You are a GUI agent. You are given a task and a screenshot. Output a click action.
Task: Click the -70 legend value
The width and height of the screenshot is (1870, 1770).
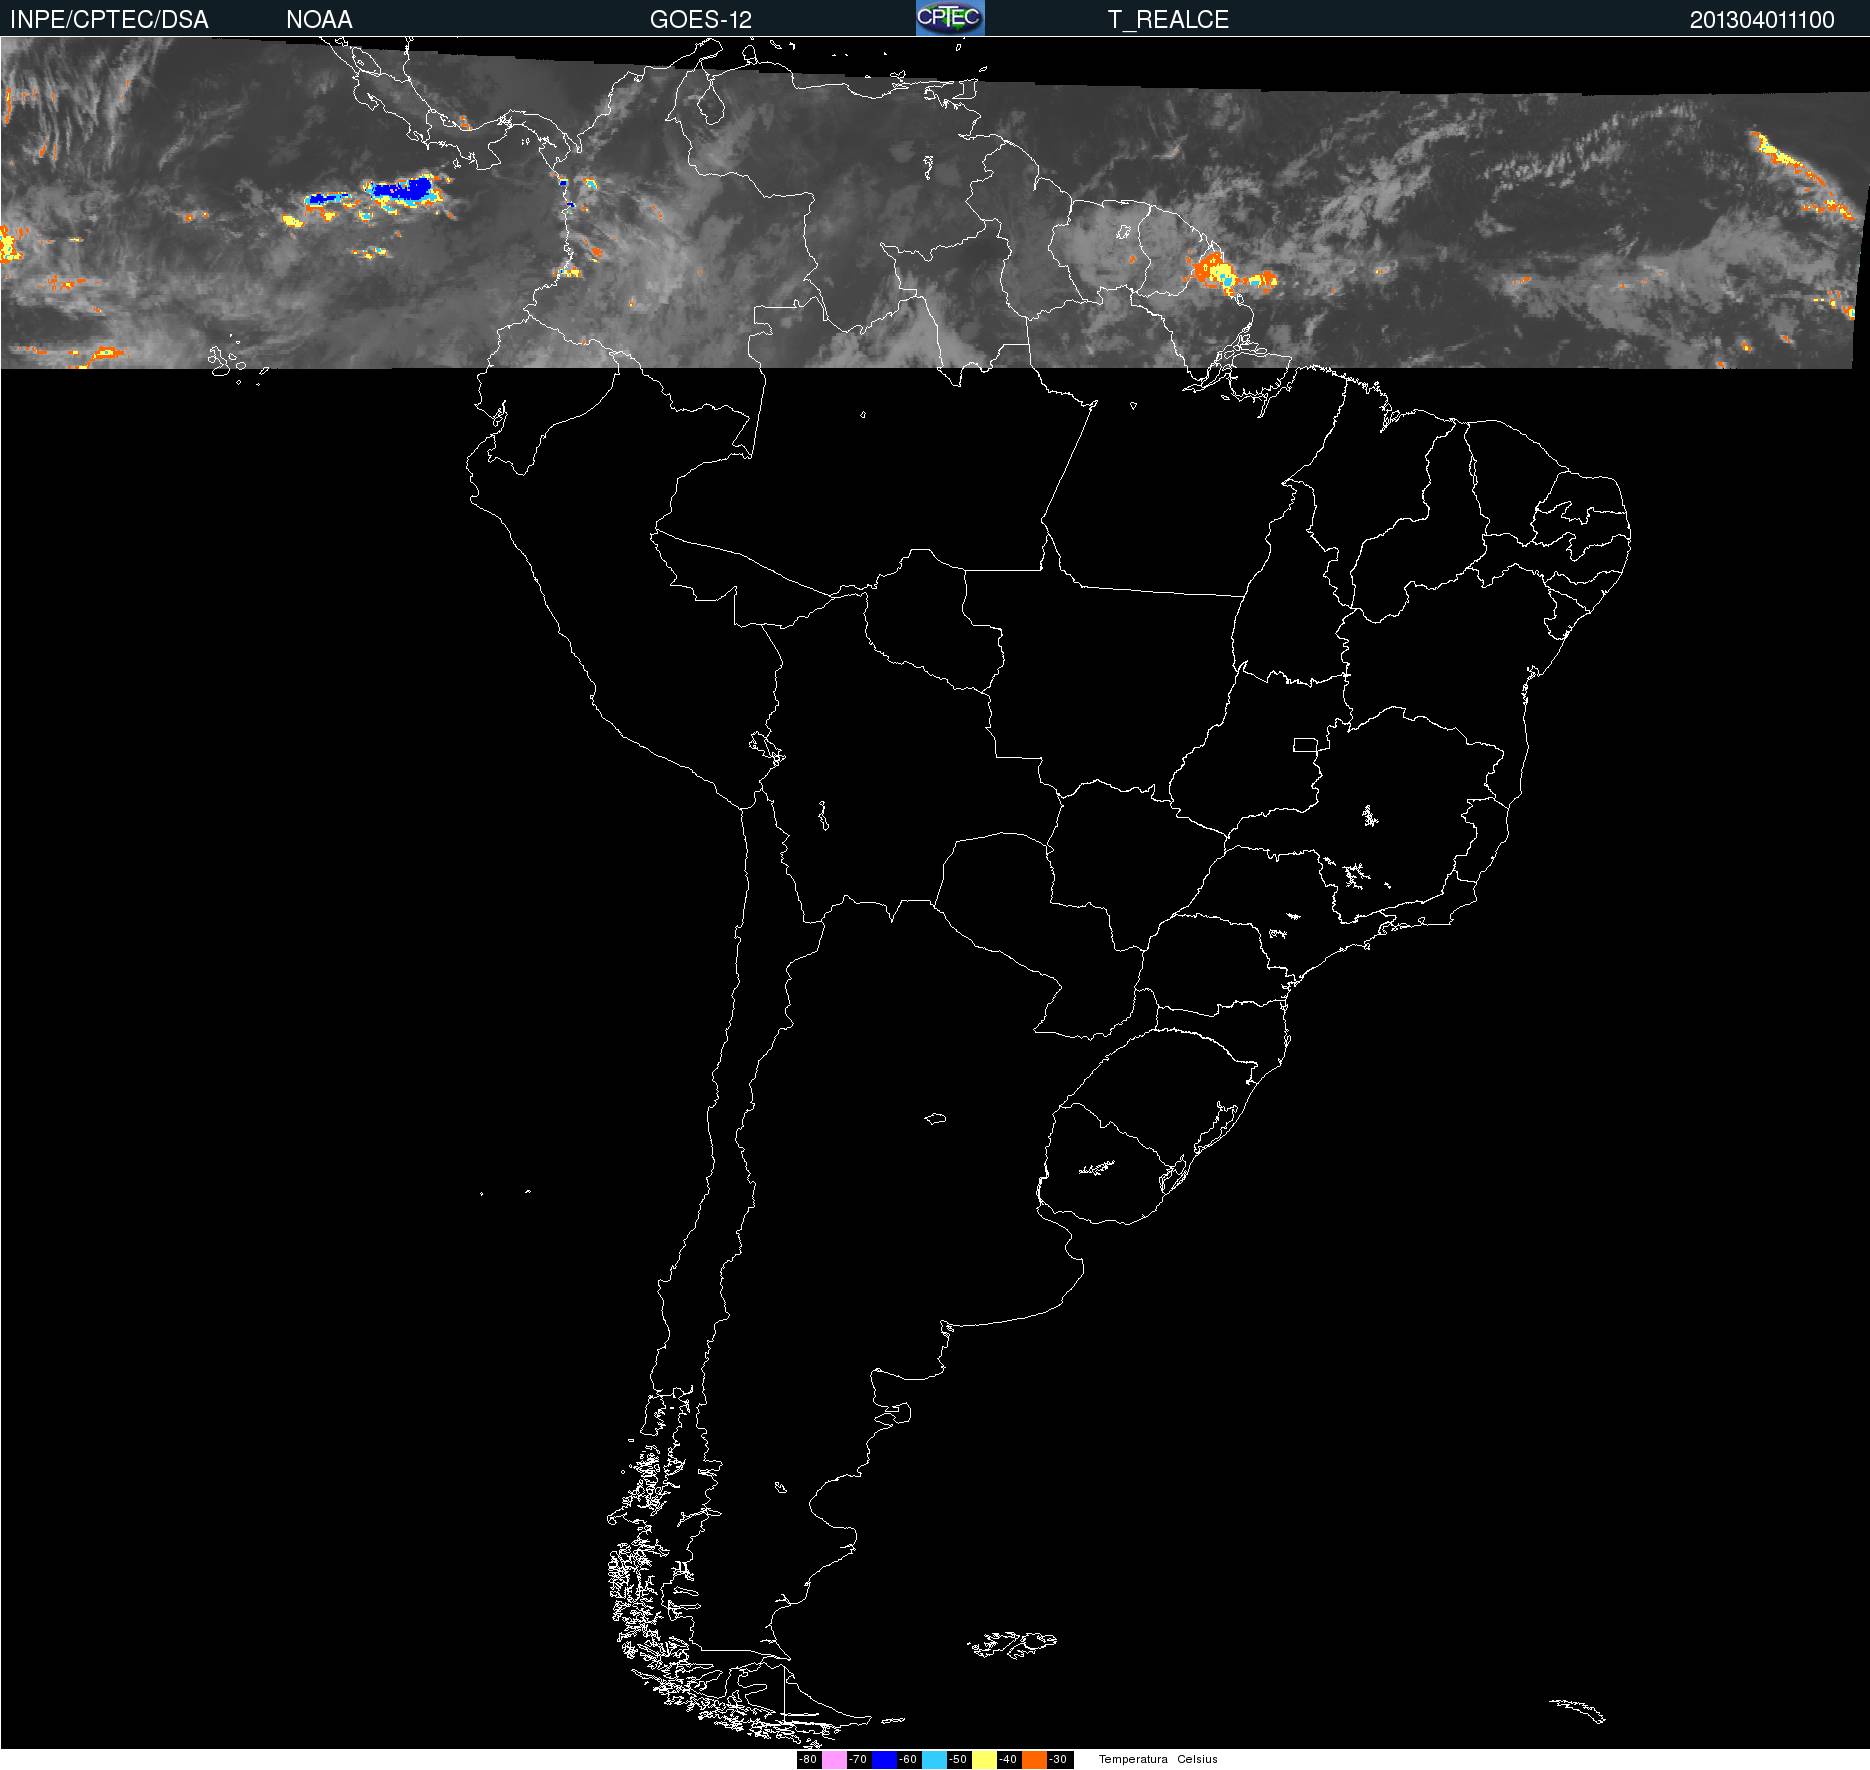pos(859,1760)
